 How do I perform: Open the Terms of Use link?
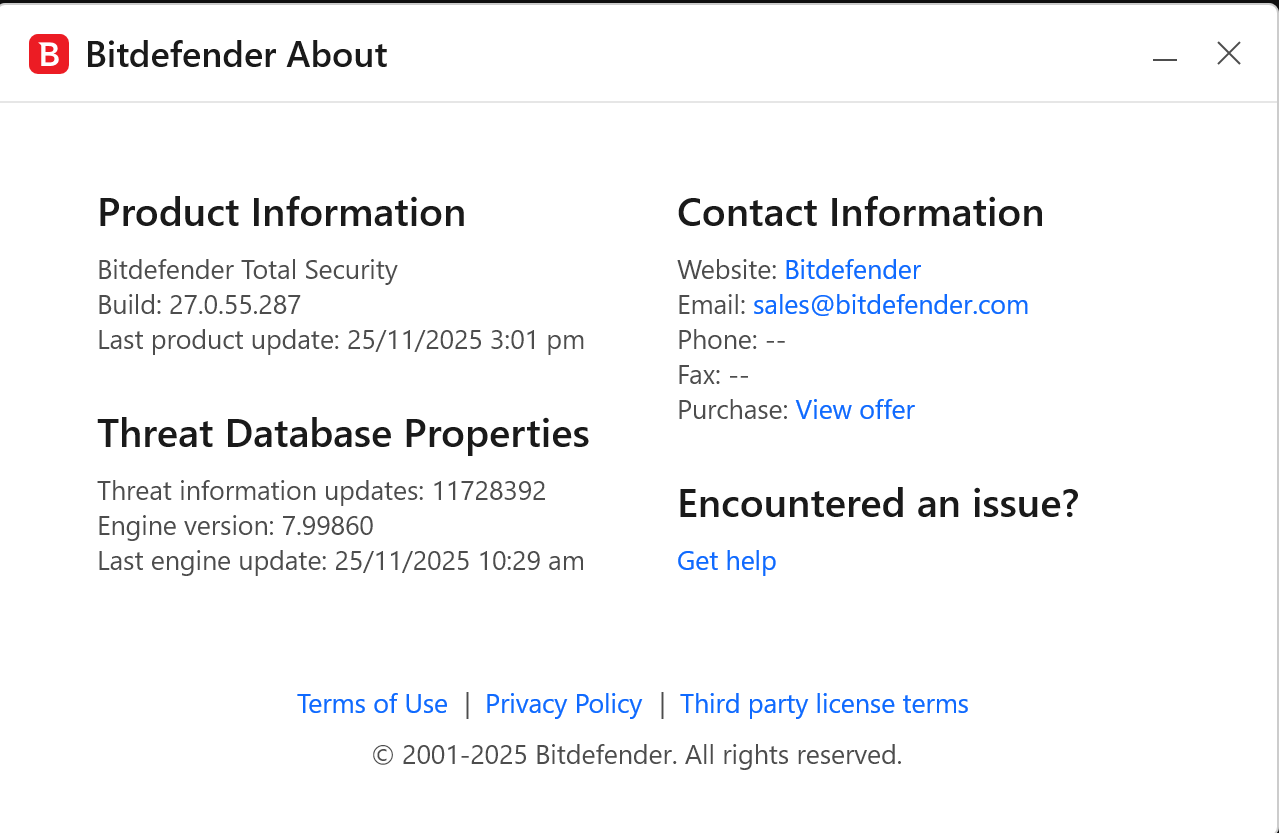point(372,704)
